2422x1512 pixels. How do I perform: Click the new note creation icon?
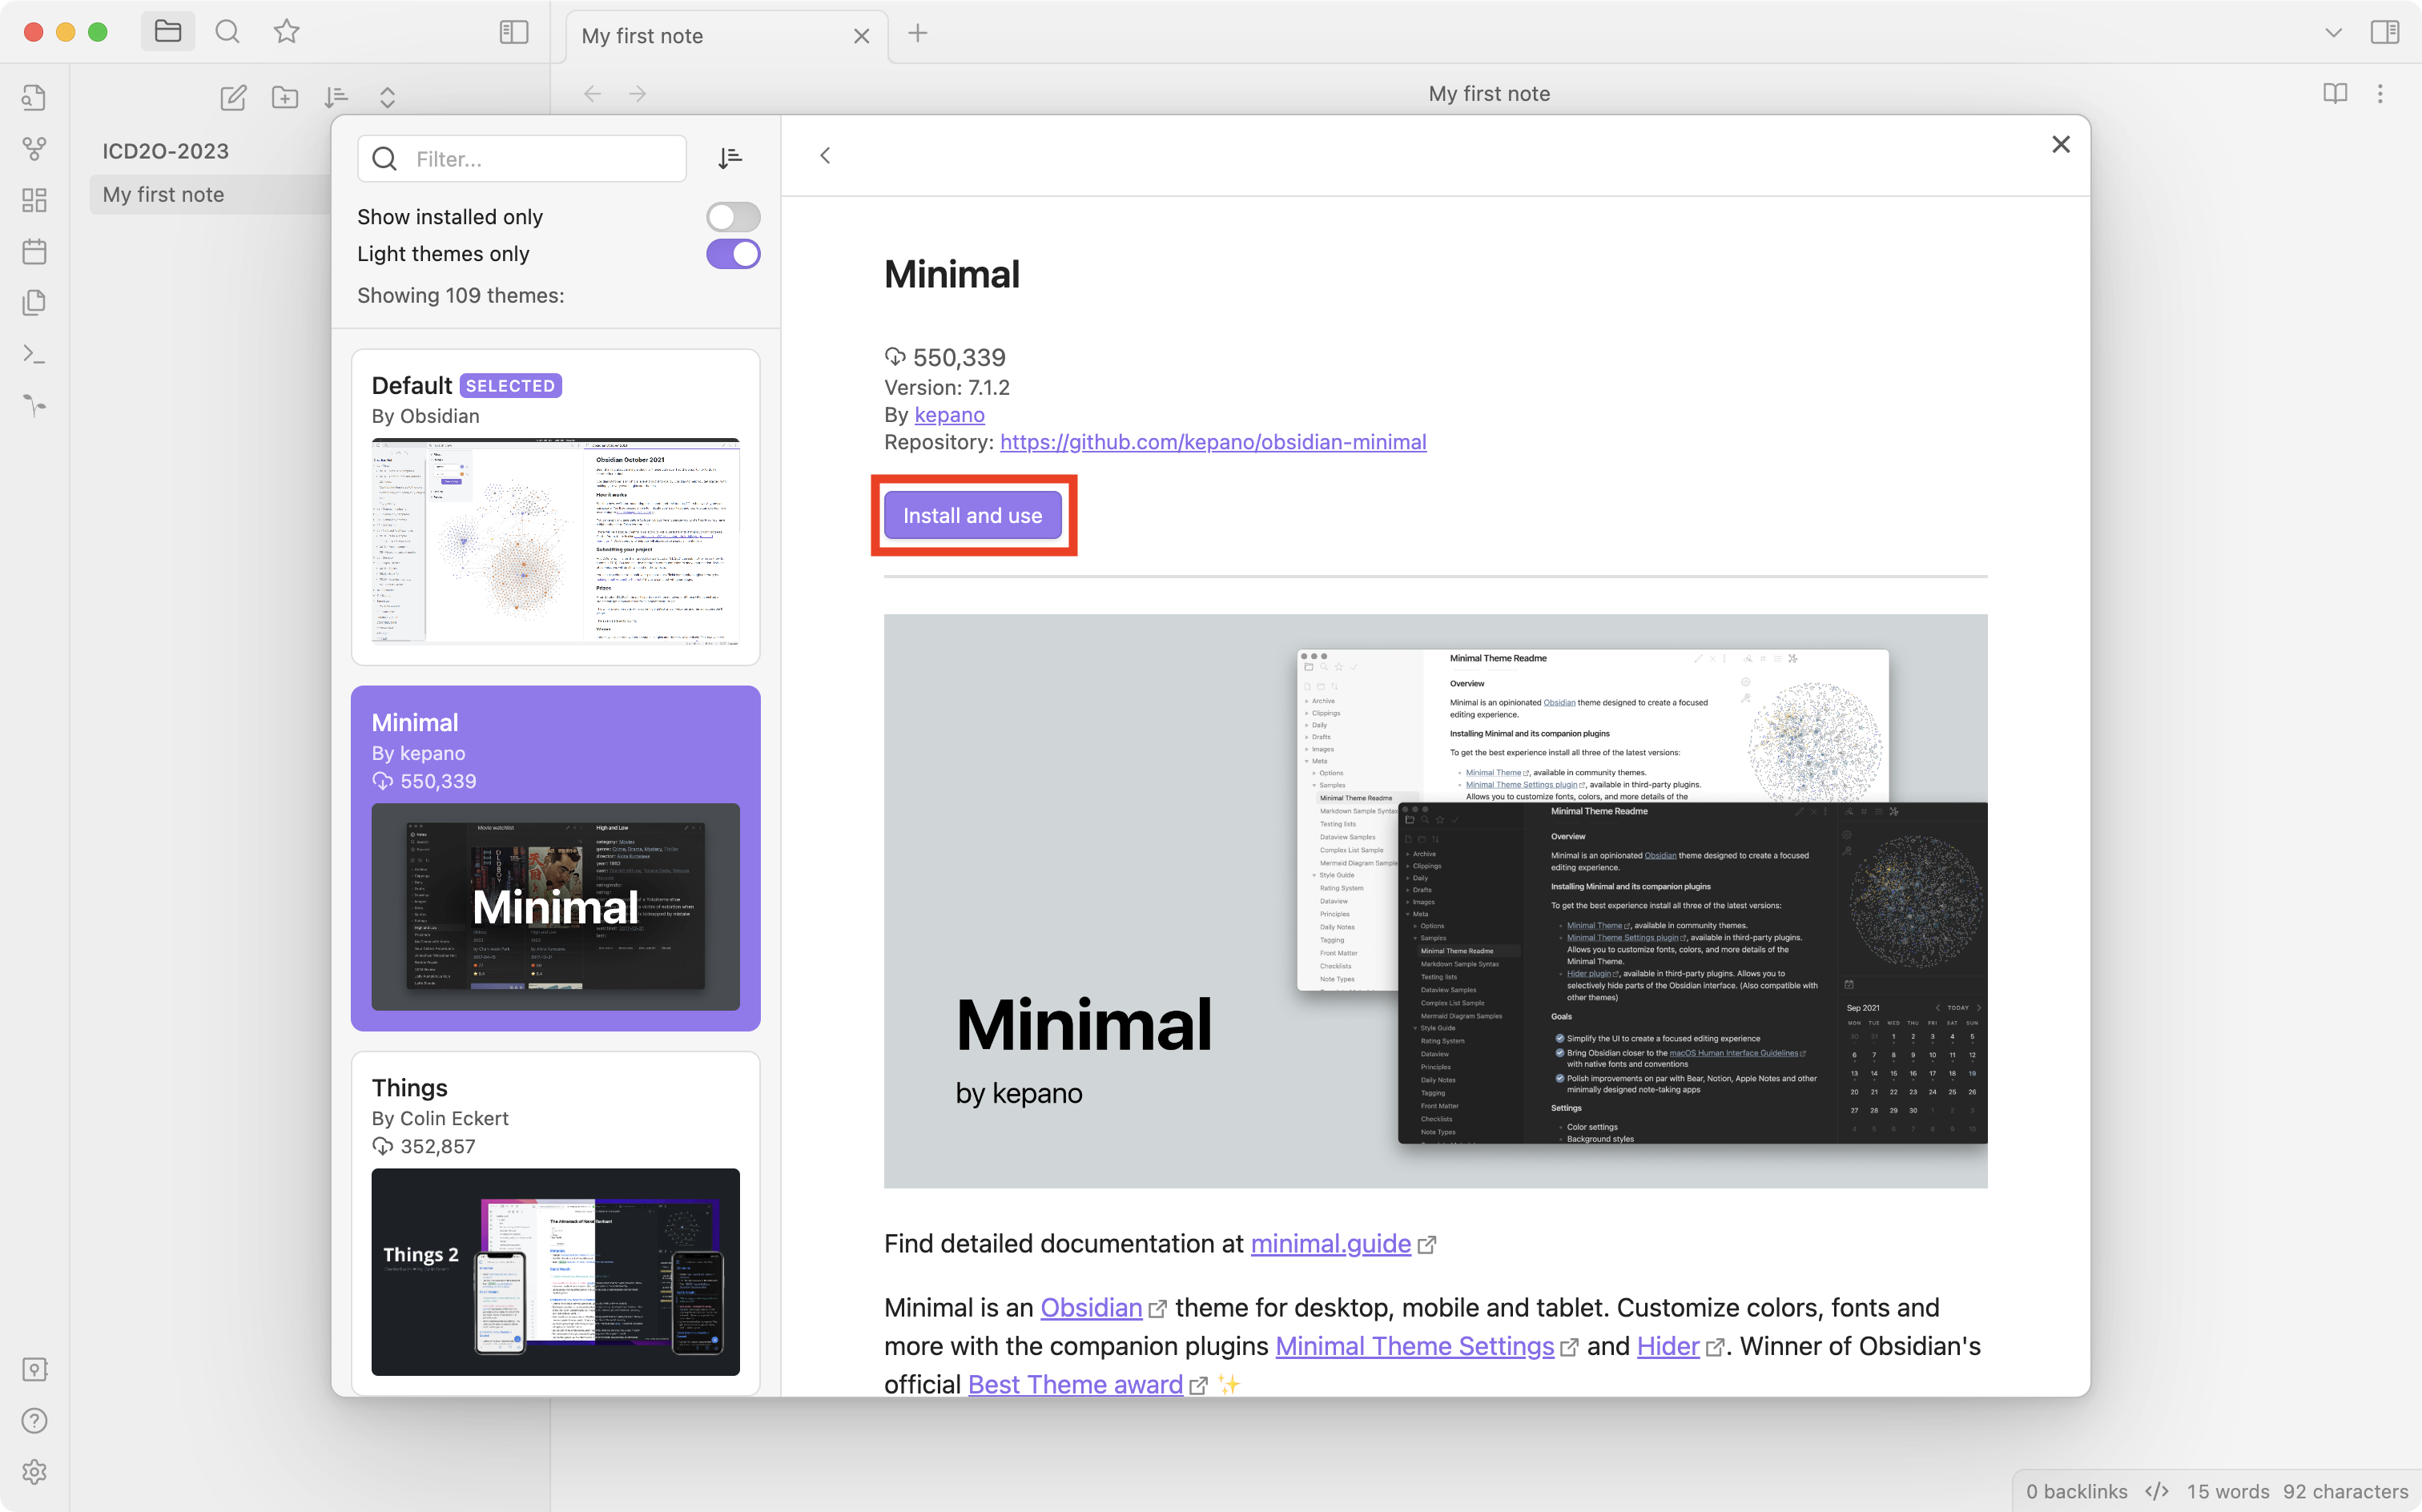tap(231, 96)
